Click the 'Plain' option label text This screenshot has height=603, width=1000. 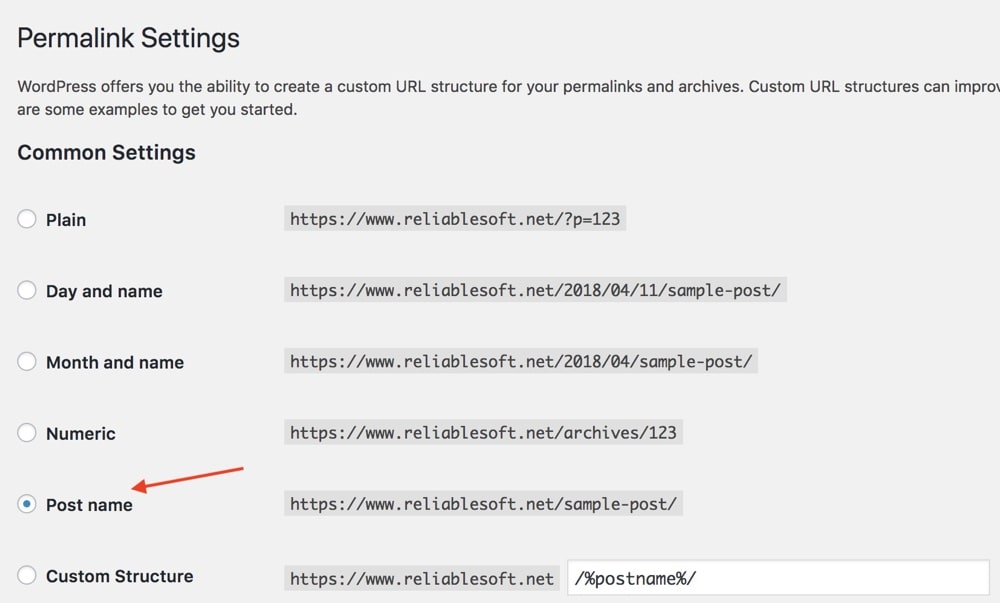click(66, 220)
